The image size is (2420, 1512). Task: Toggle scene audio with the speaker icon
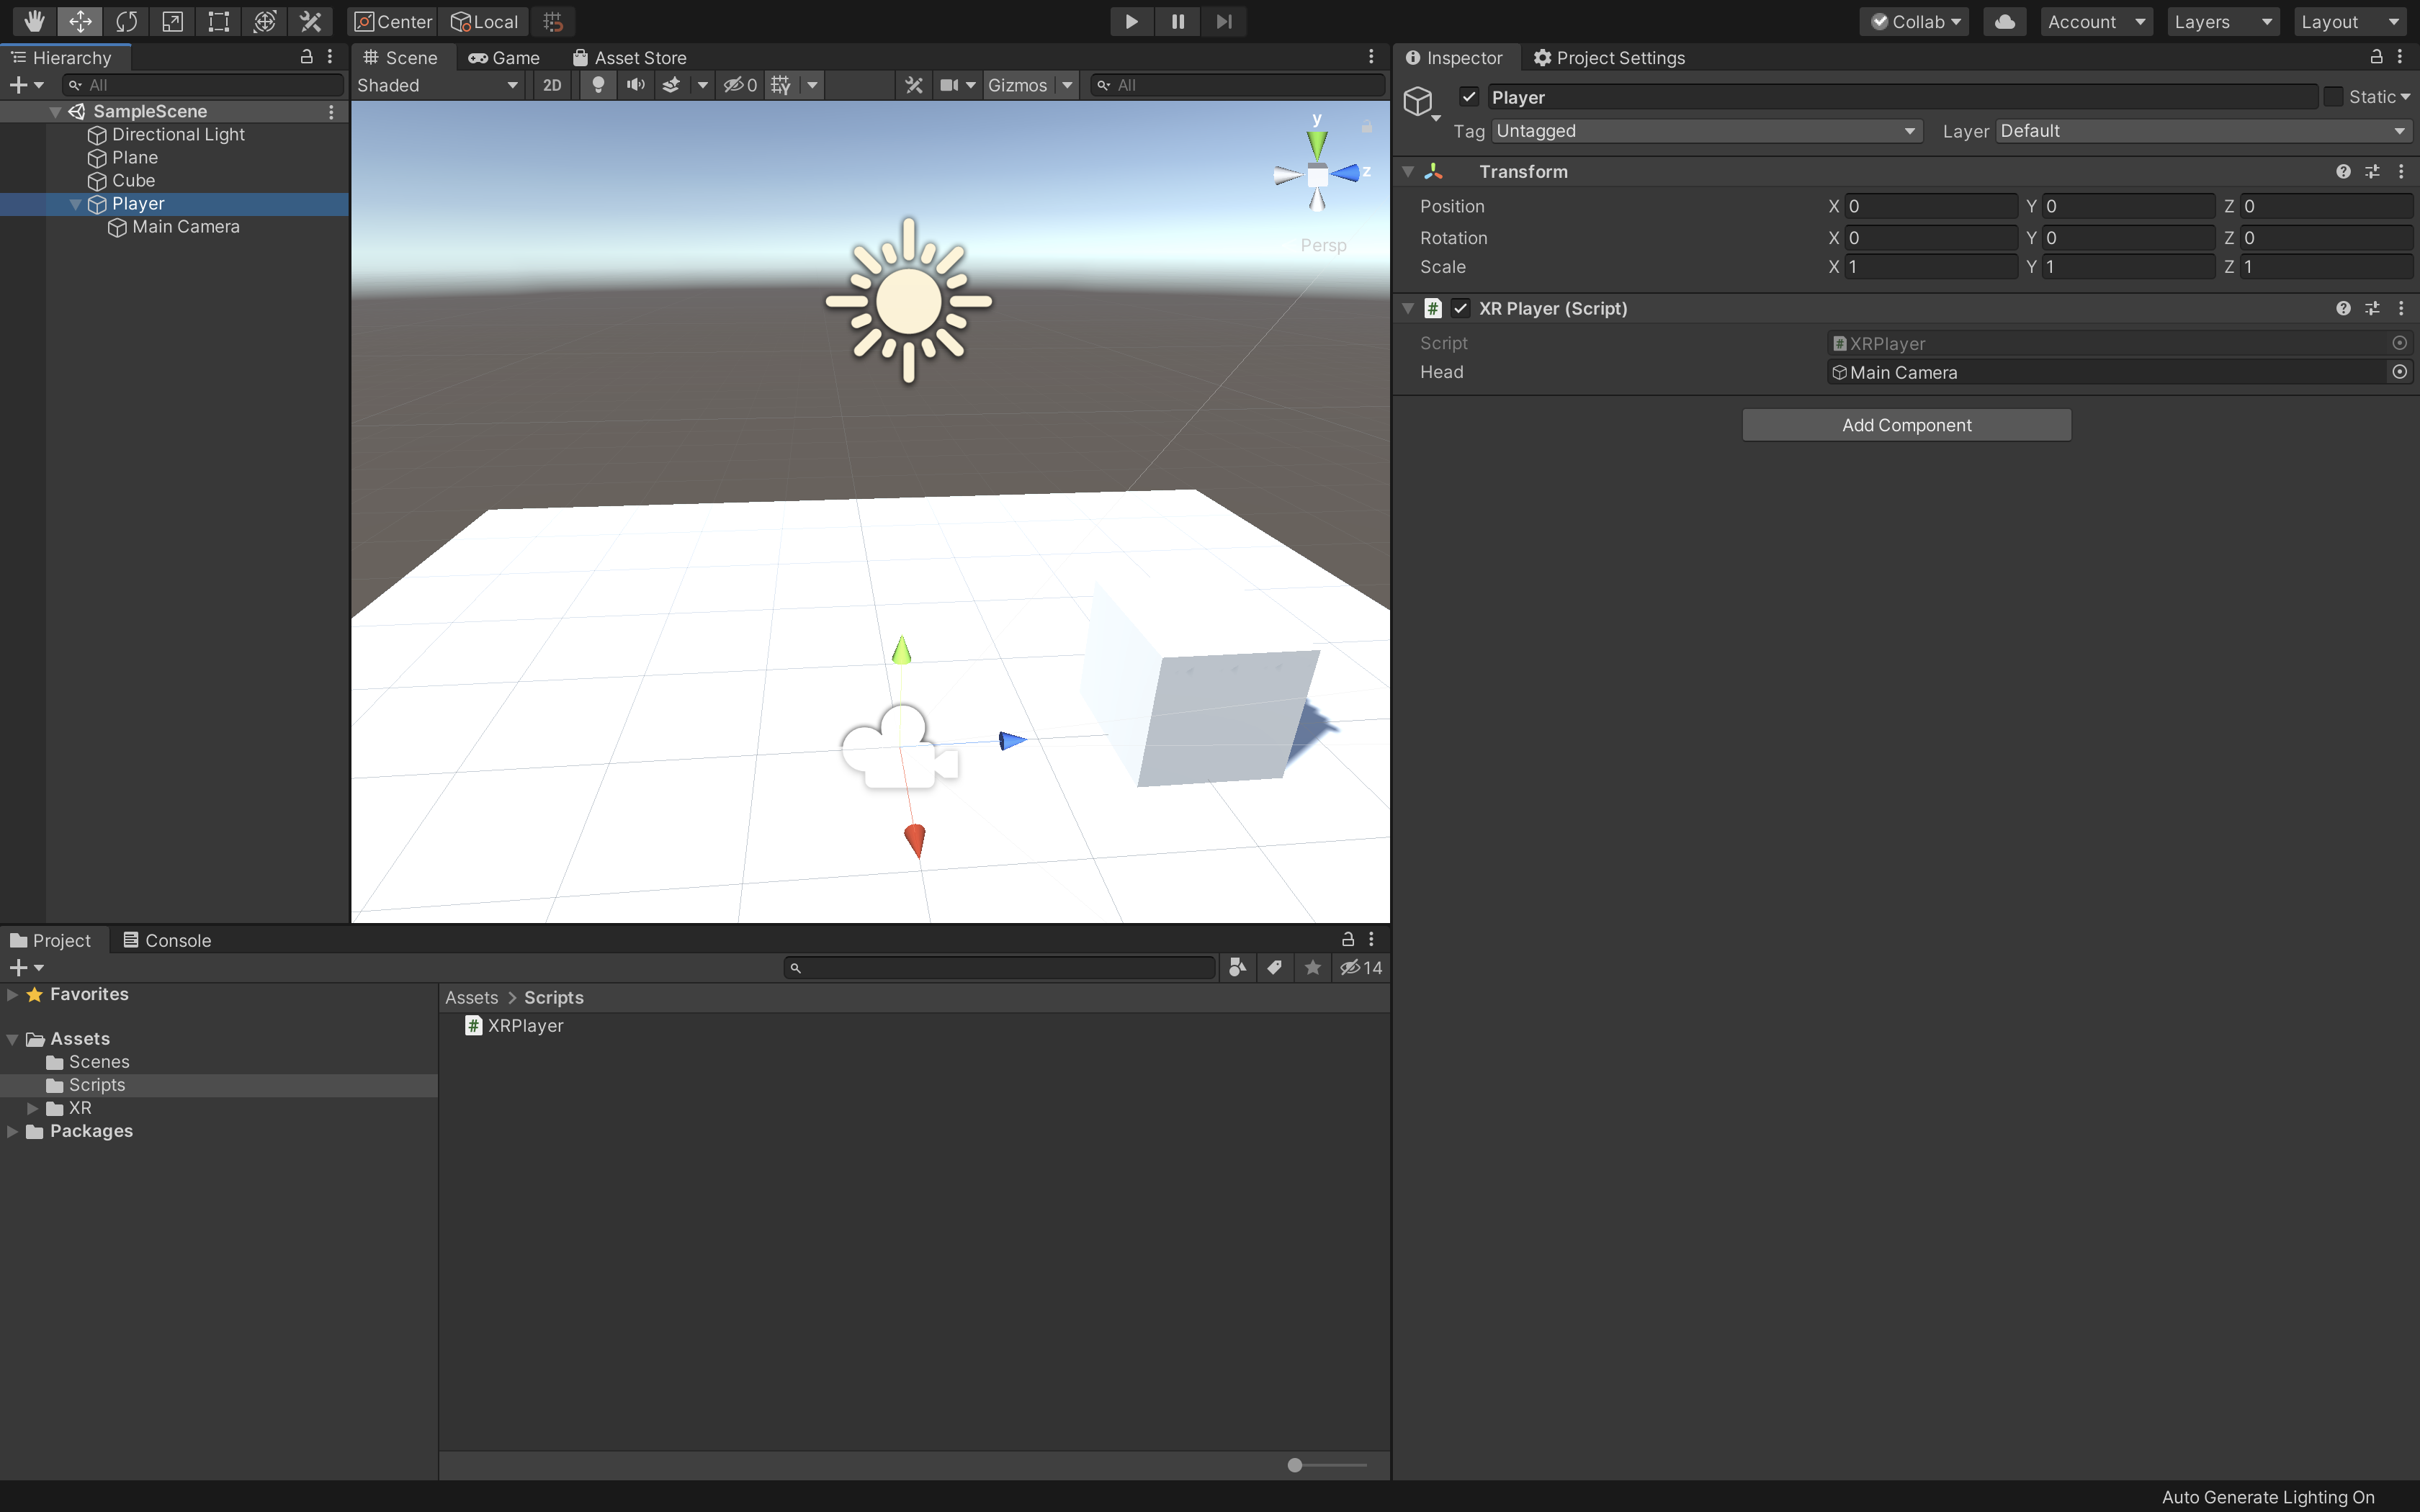click(635, 85)
